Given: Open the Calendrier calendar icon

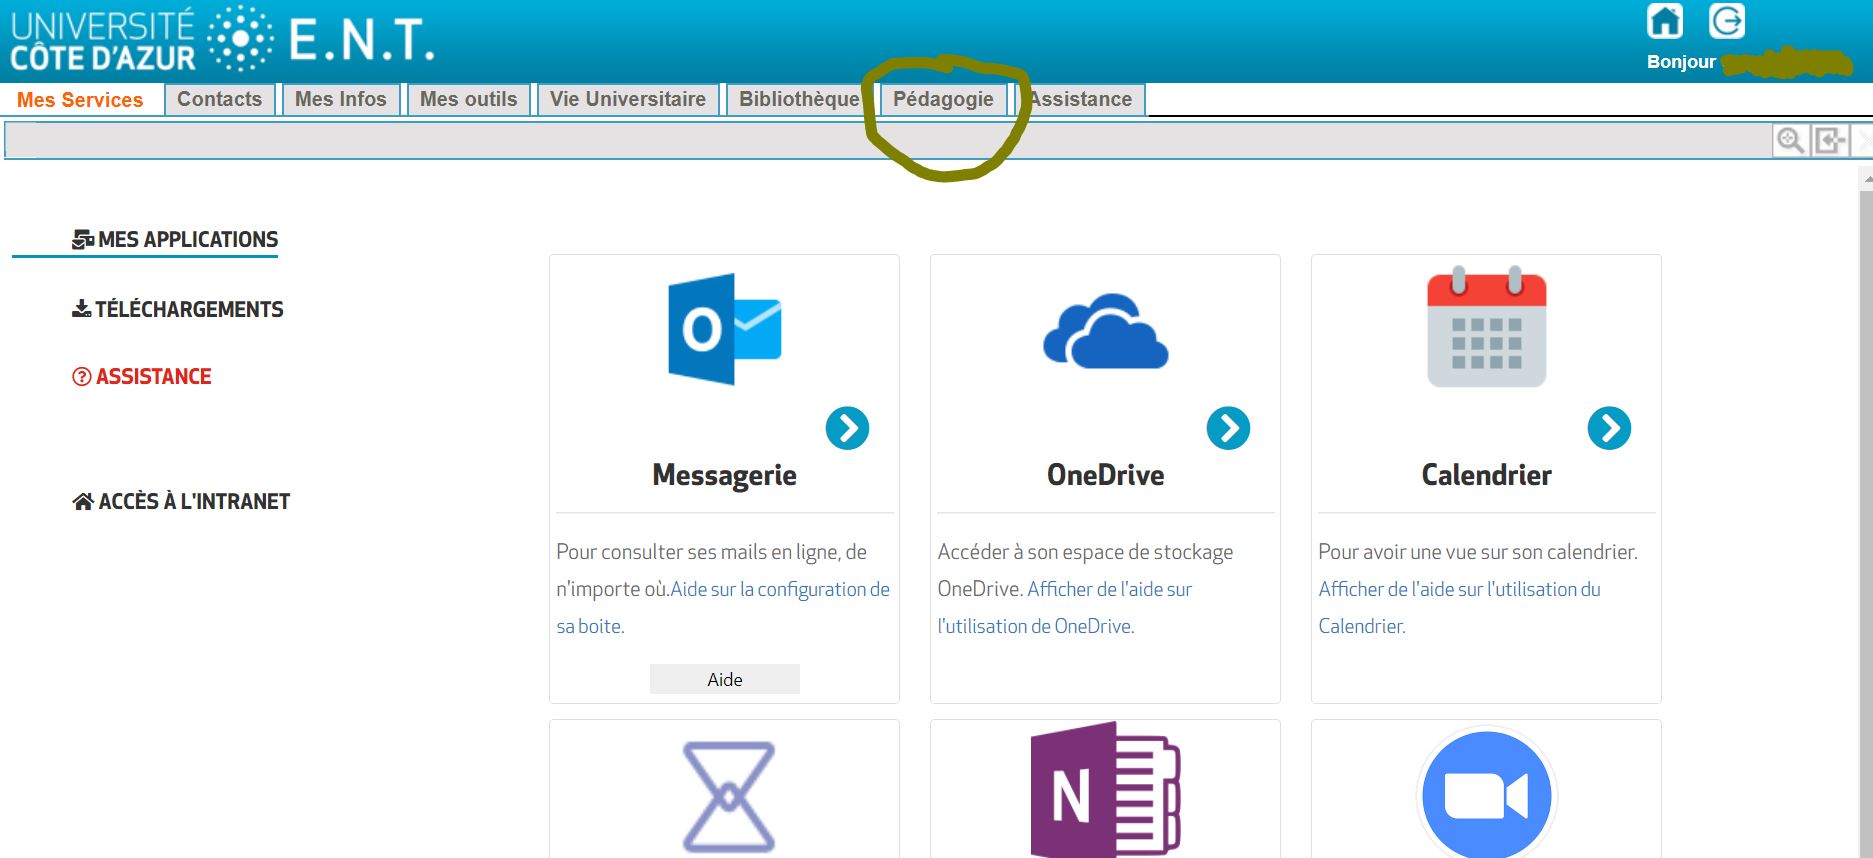Looking at the screenshot, I should click(x=1486, y=327).
